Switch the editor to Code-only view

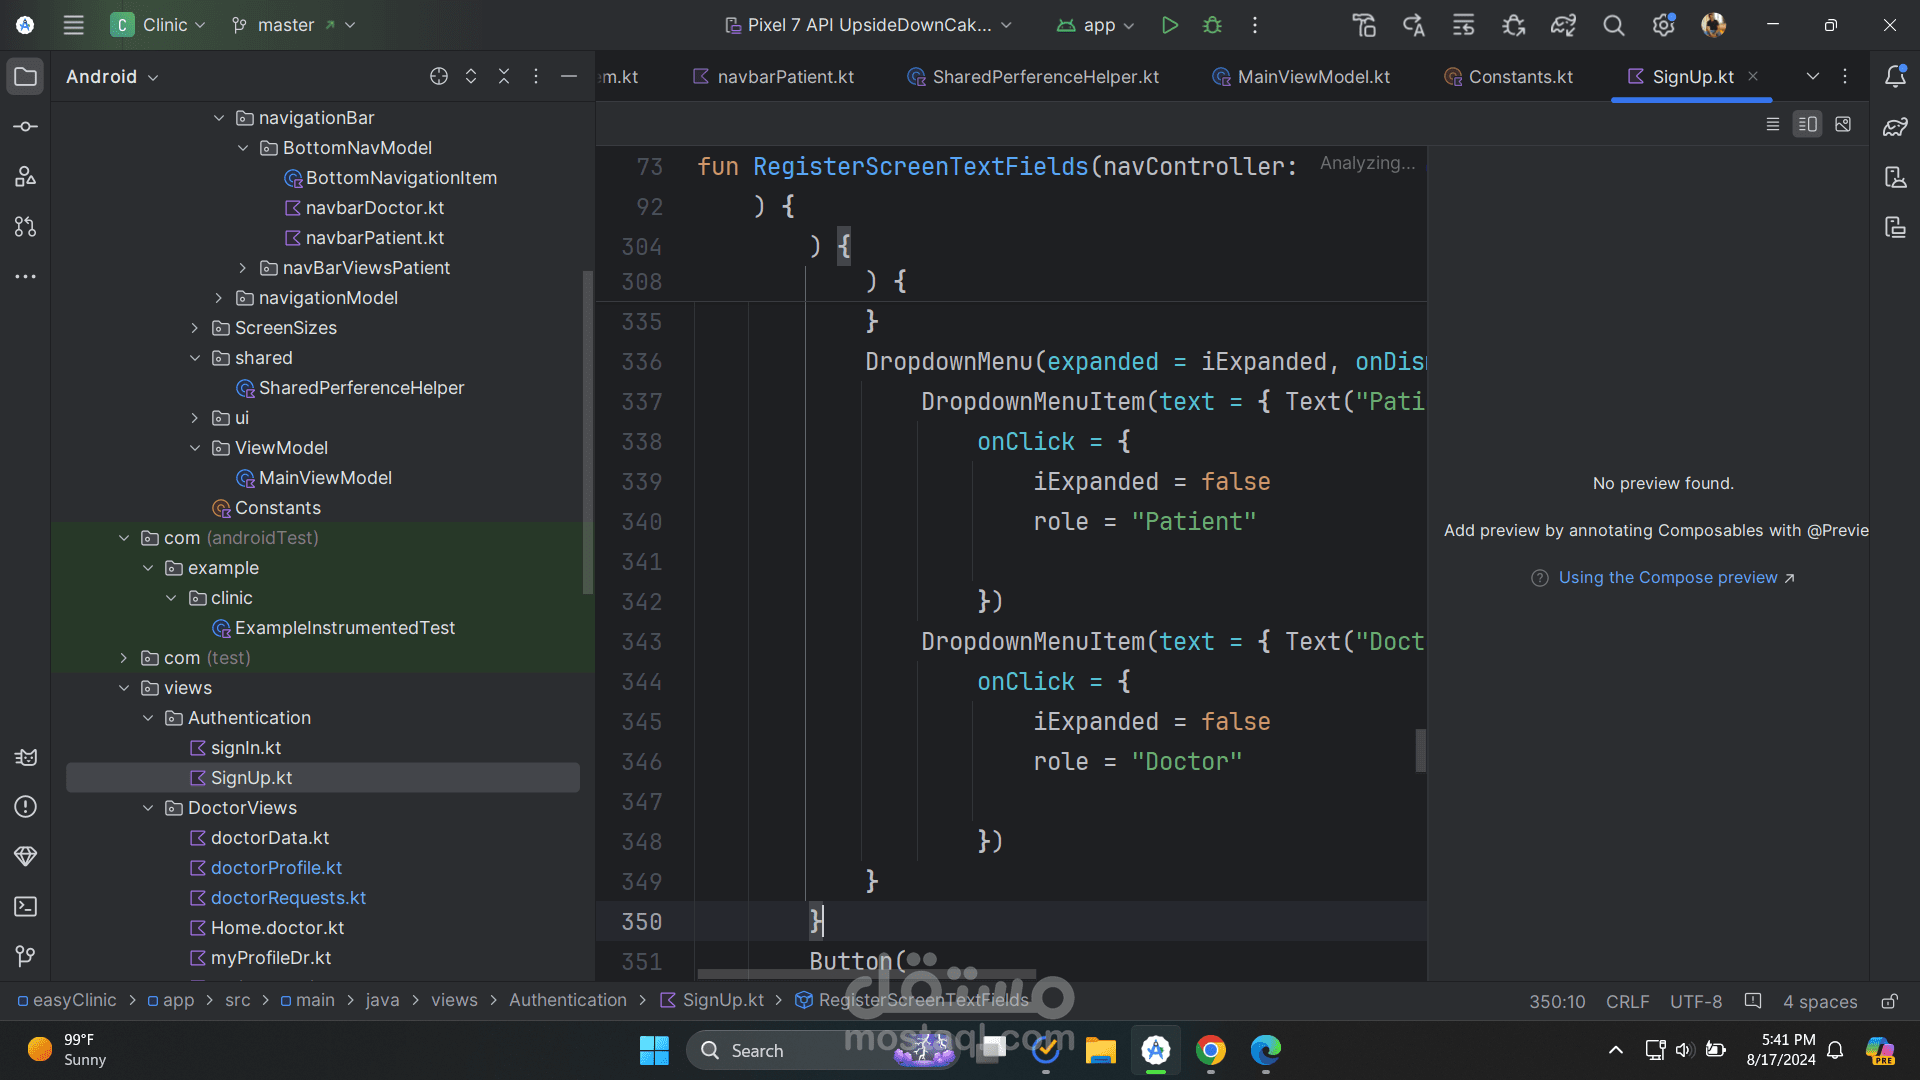(x=1772, y=124)
